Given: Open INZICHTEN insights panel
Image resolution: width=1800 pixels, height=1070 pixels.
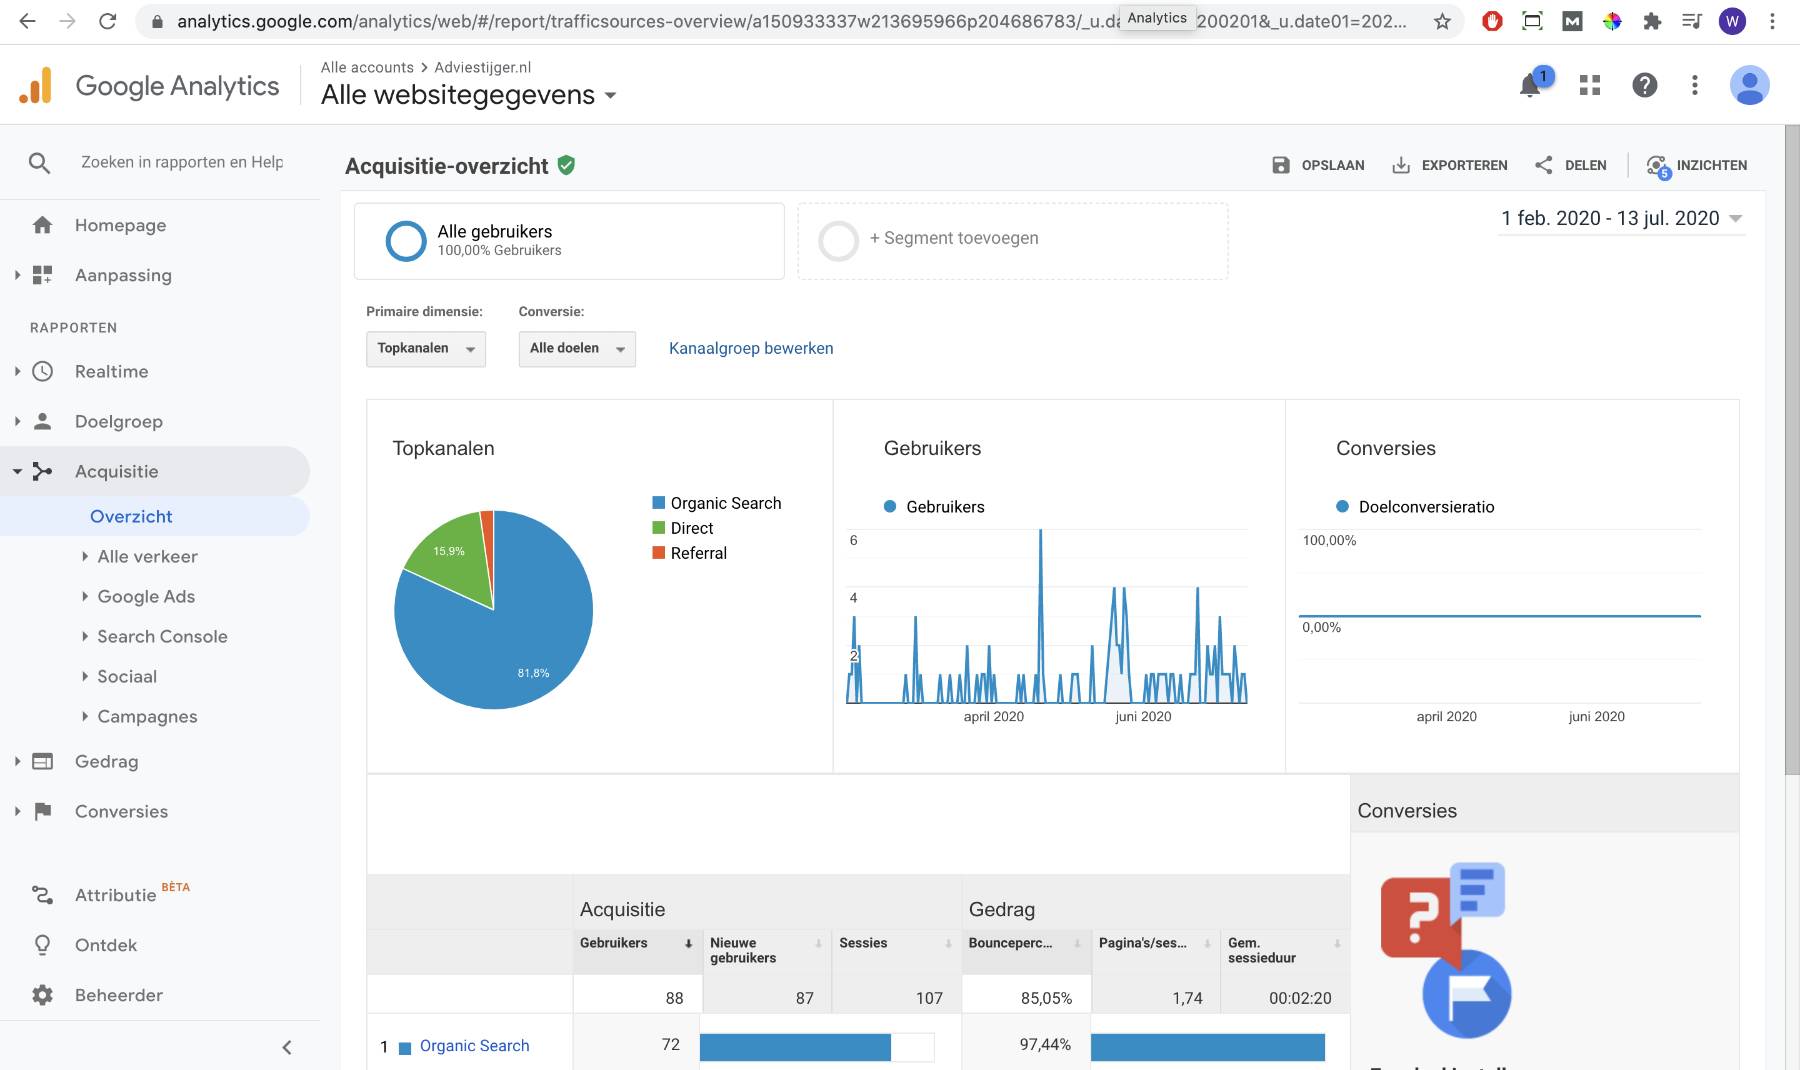Looking at the screenshot, I should [1697, 165].
